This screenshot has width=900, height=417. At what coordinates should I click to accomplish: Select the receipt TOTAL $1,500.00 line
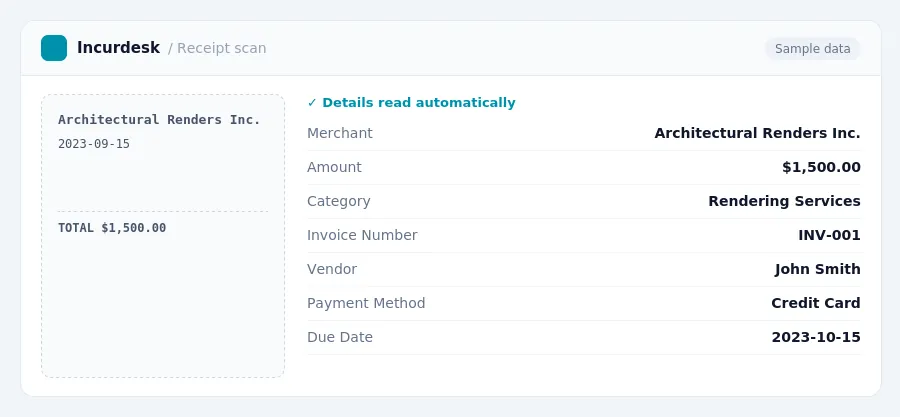point(112,228)
